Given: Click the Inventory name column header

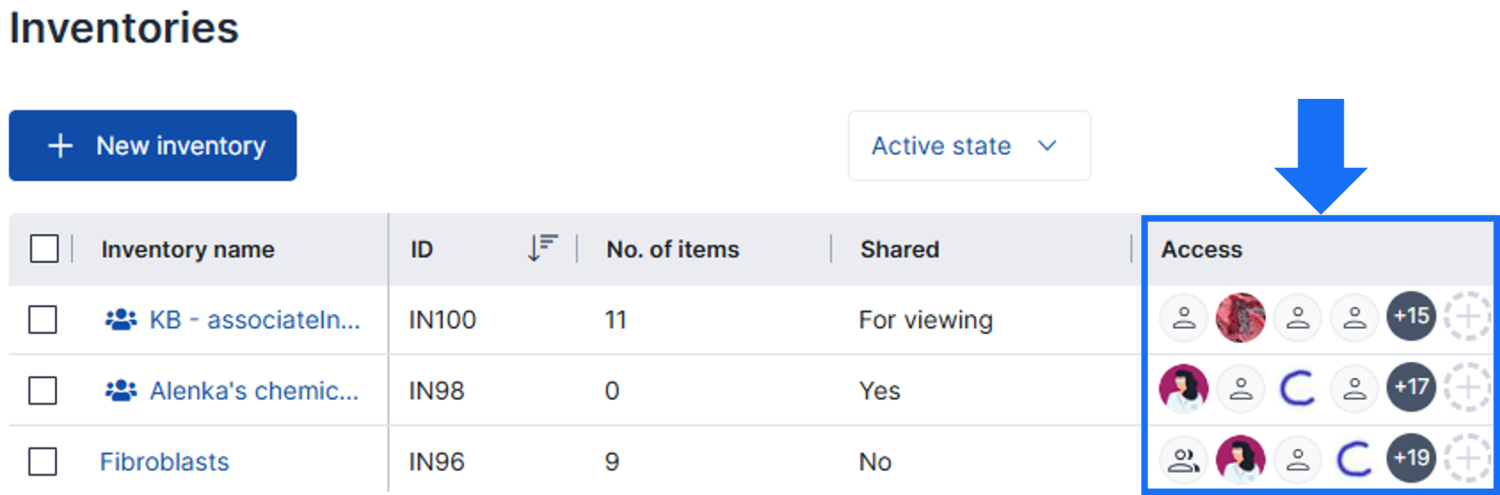Looking at the screenshot, I should click(187, 250).
